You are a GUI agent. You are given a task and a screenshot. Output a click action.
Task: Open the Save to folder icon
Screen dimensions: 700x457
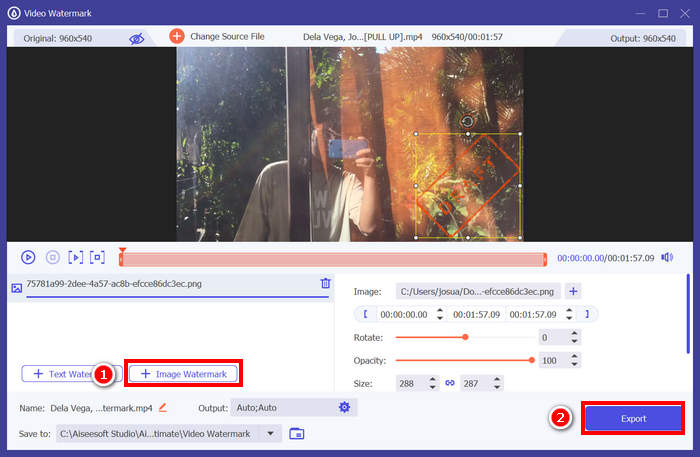tap(297, 433)
